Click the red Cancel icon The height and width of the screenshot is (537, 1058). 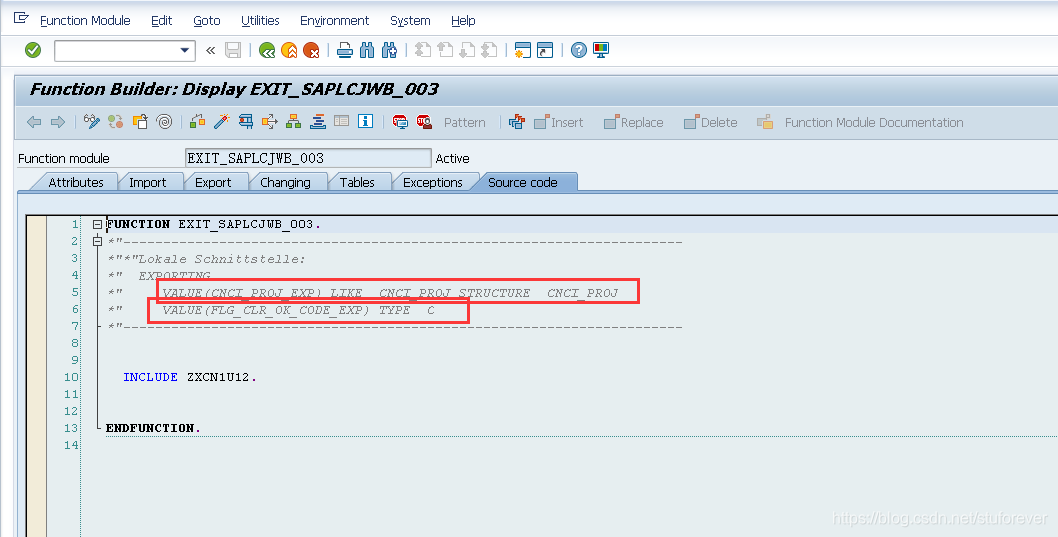tap(311, 50)
